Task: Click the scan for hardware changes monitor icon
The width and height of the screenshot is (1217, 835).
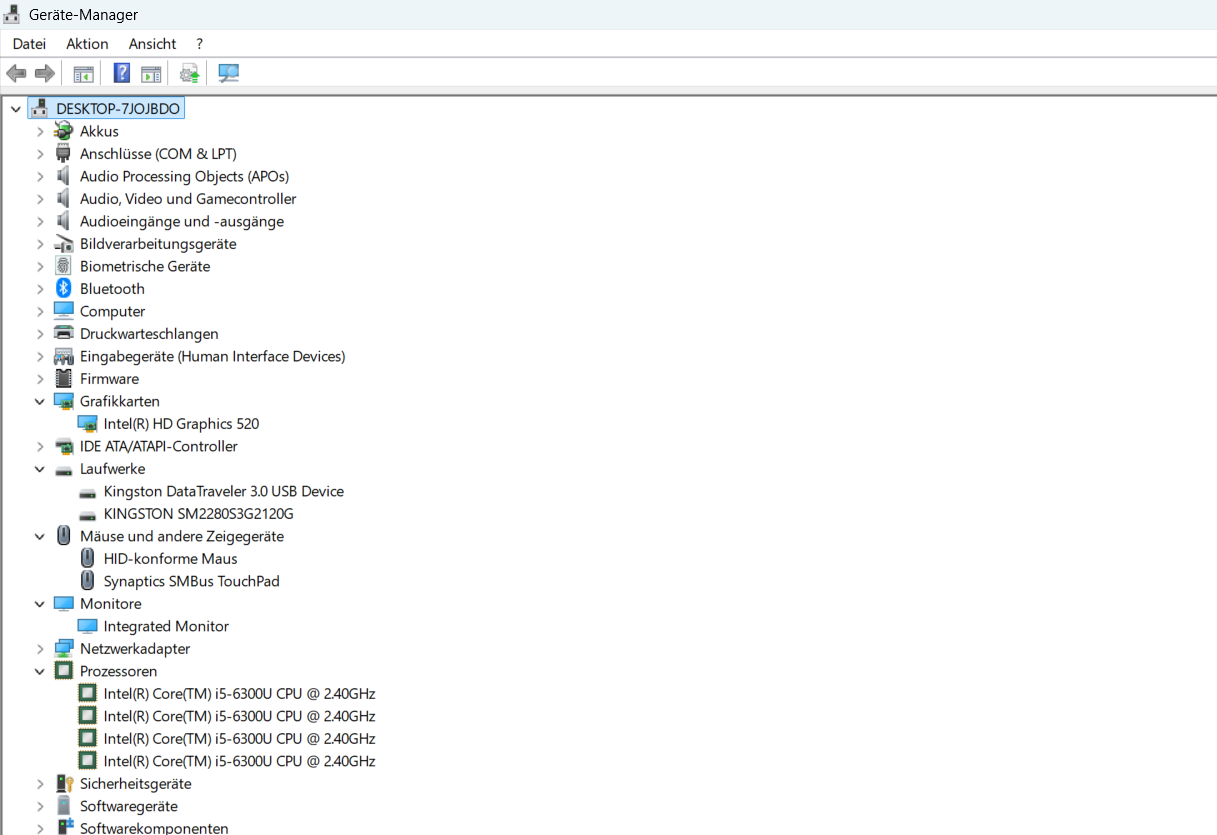Action: [229, 73]
